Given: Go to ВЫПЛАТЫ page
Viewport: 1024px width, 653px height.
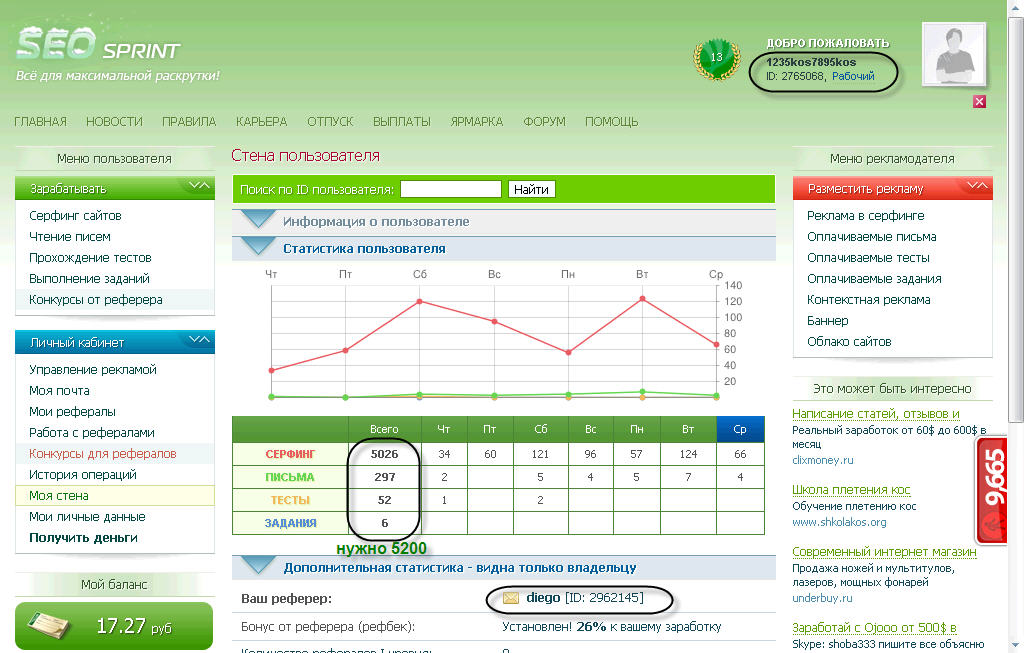Looking at the screenshot, I should click(402, 122).
